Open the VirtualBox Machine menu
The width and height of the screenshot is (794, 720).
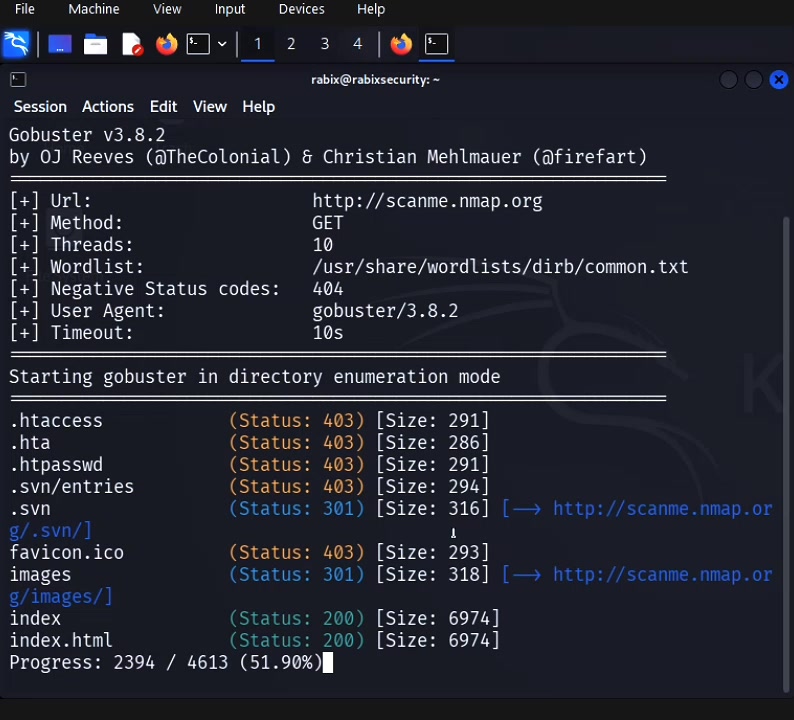click(x=94, y=9)
